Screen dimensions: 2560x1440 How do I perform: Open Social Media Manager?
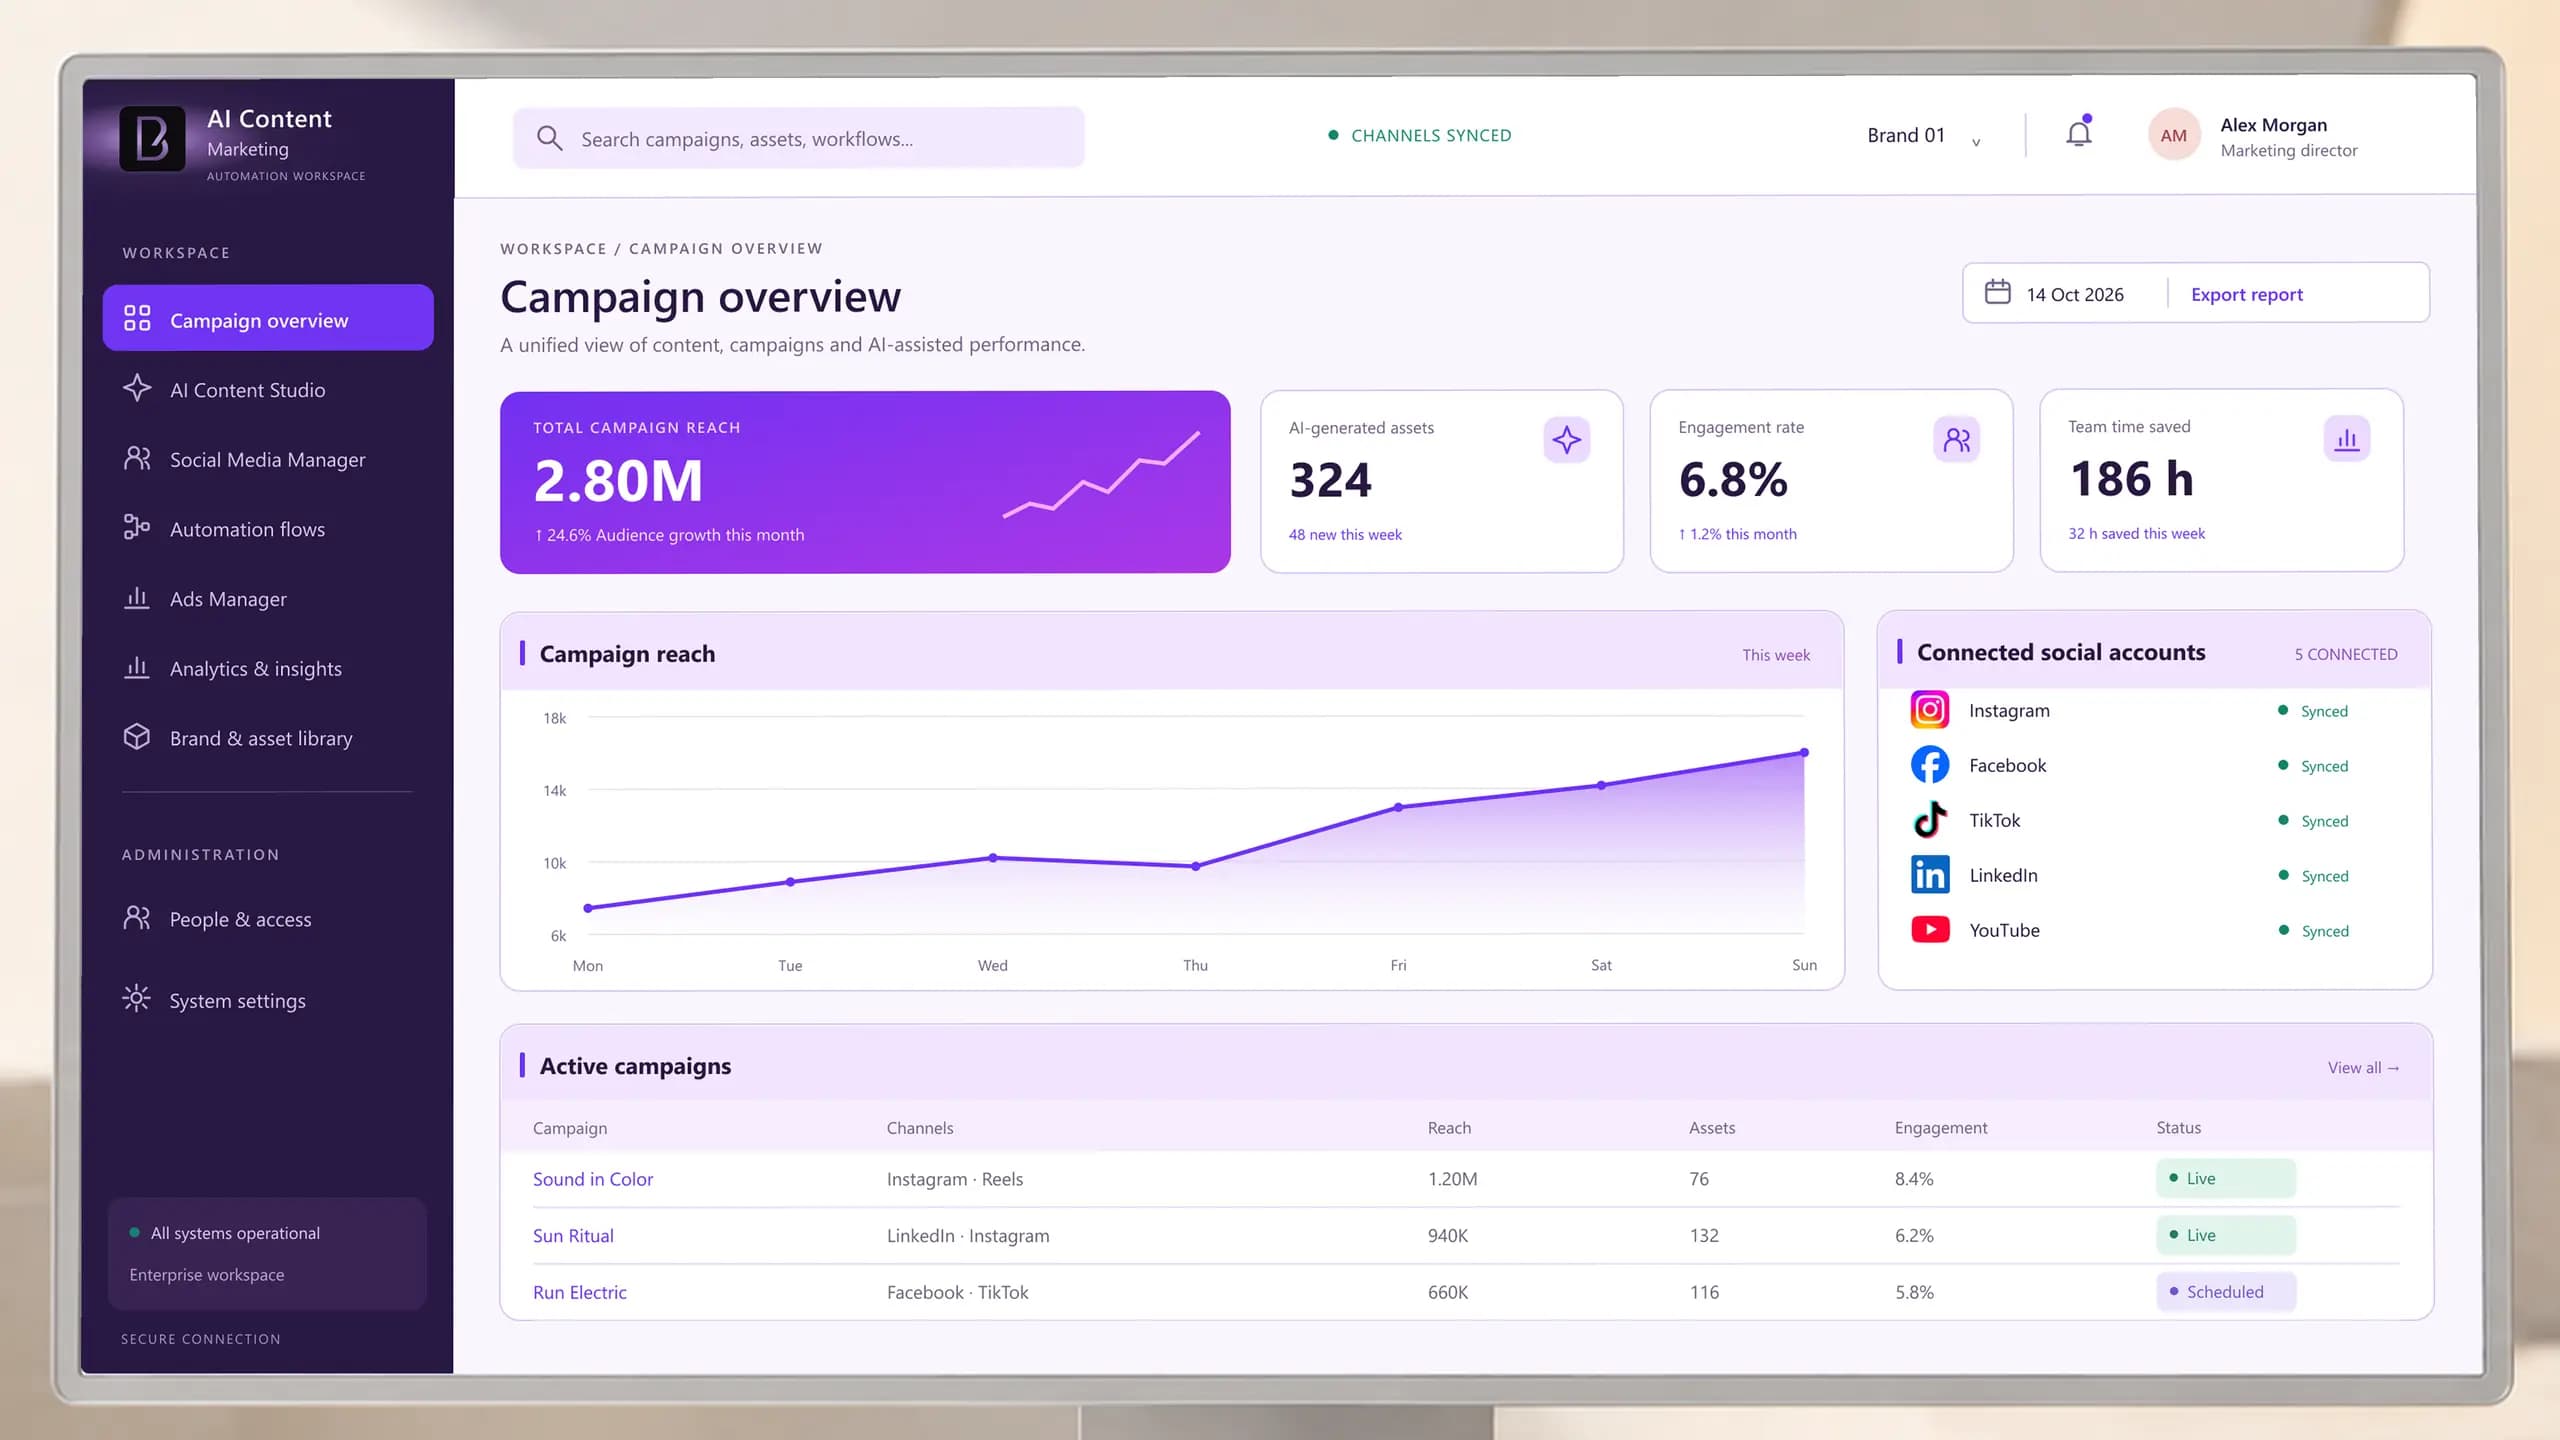point(268,460)
